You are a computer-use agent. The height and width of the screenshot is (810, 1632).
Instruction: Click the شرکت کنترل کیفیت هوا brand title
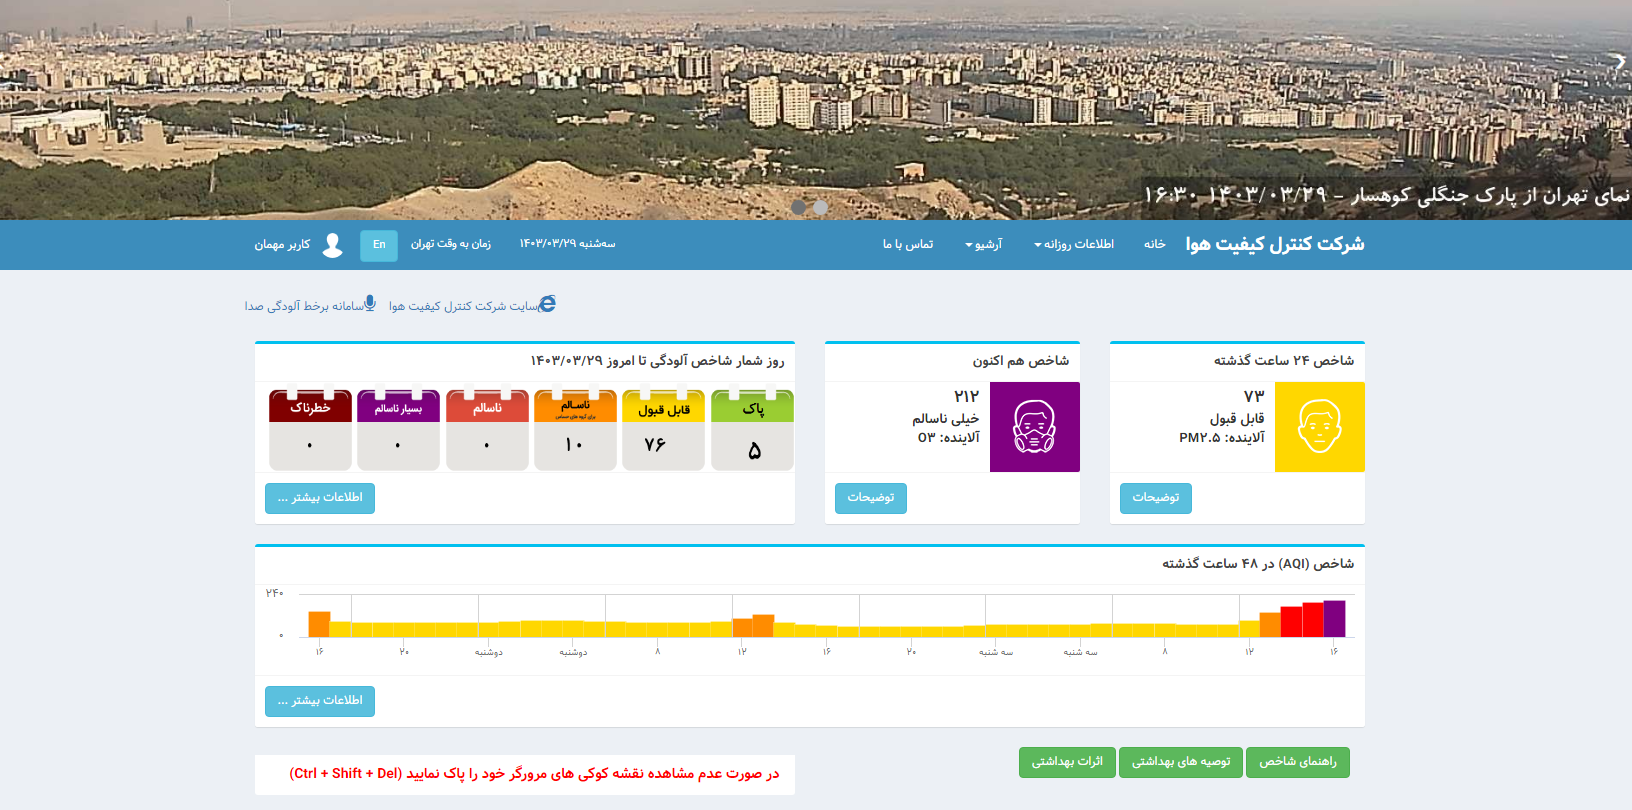[1275, 244]
